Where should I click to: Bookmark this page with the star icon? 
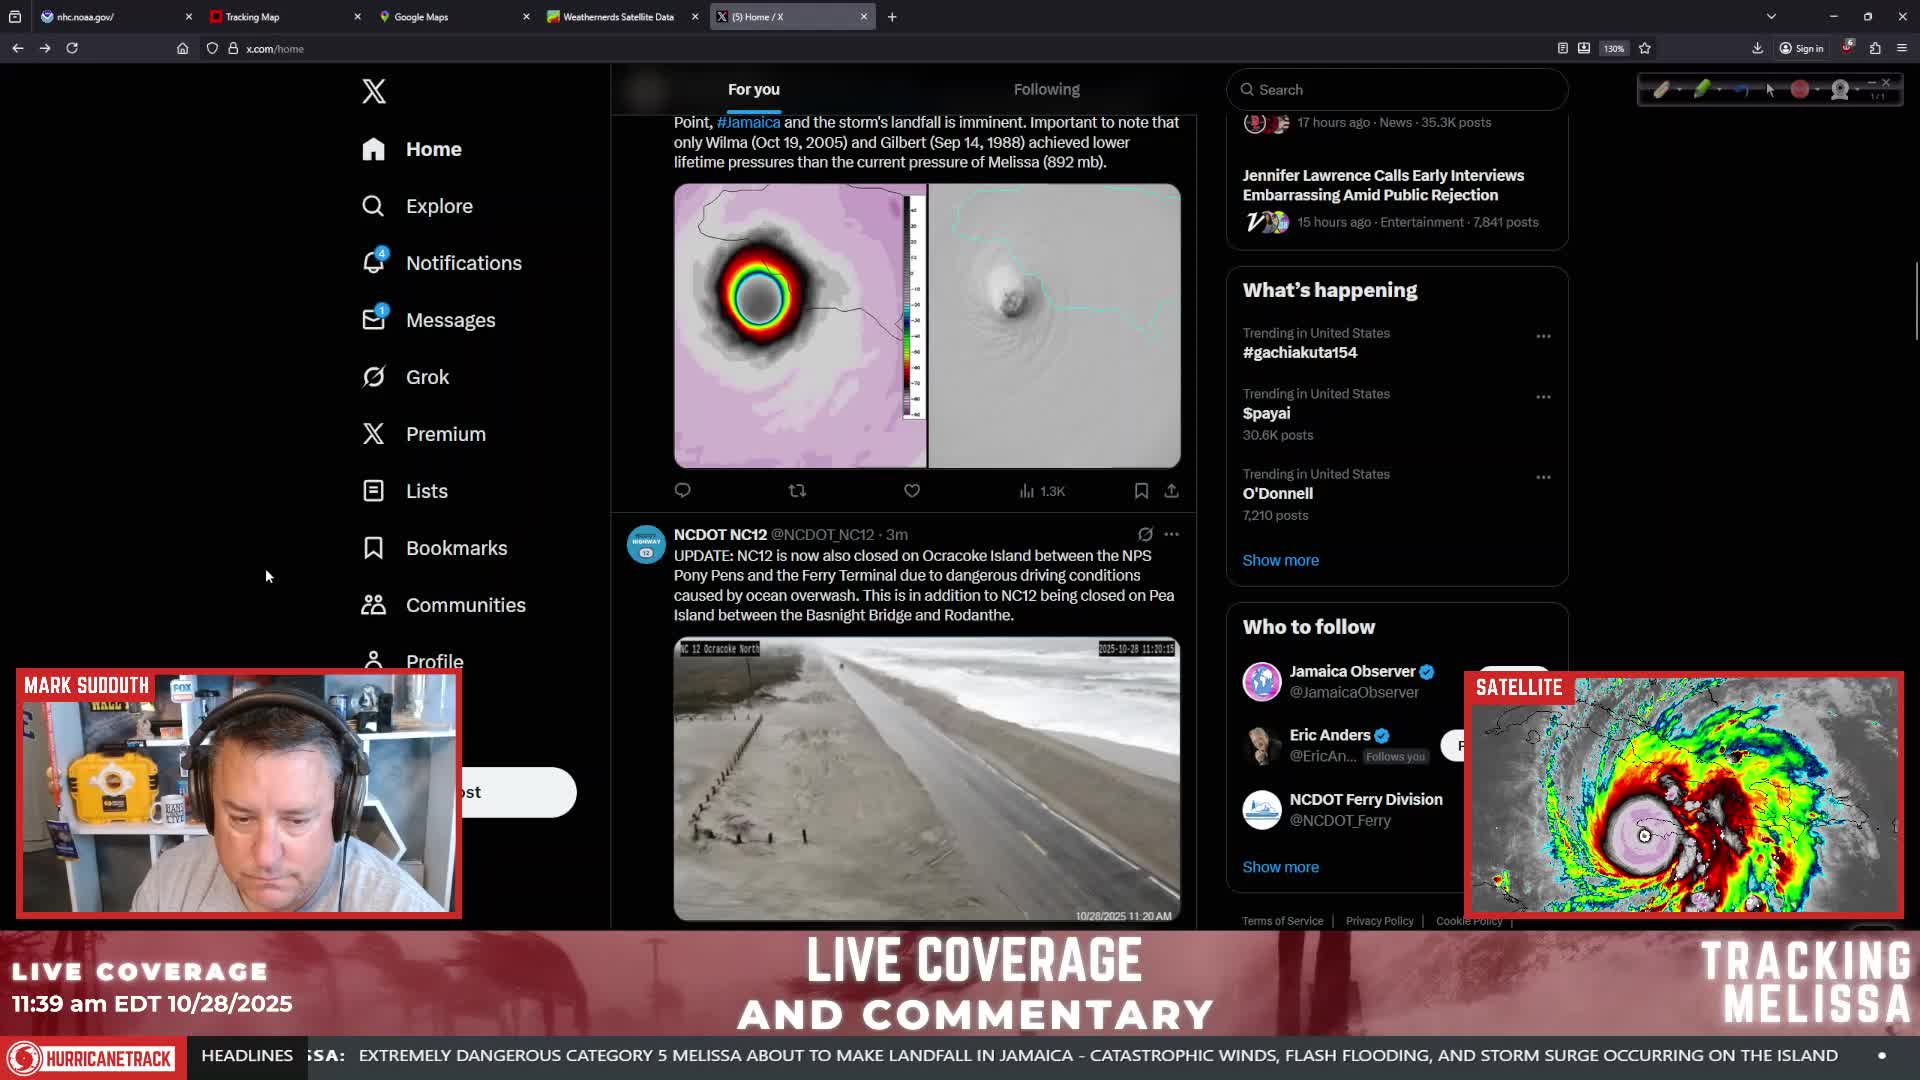(x=1645, y=48)
